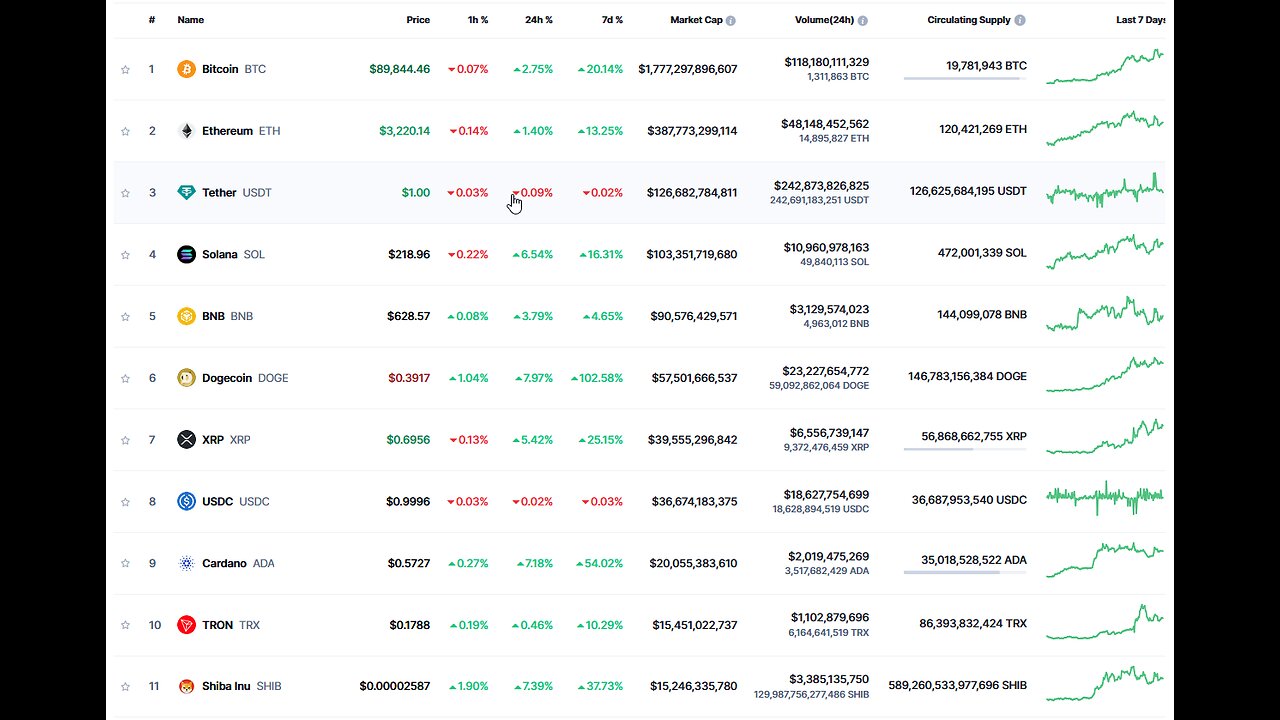Sort by Market Cap column header

point(696,20)
